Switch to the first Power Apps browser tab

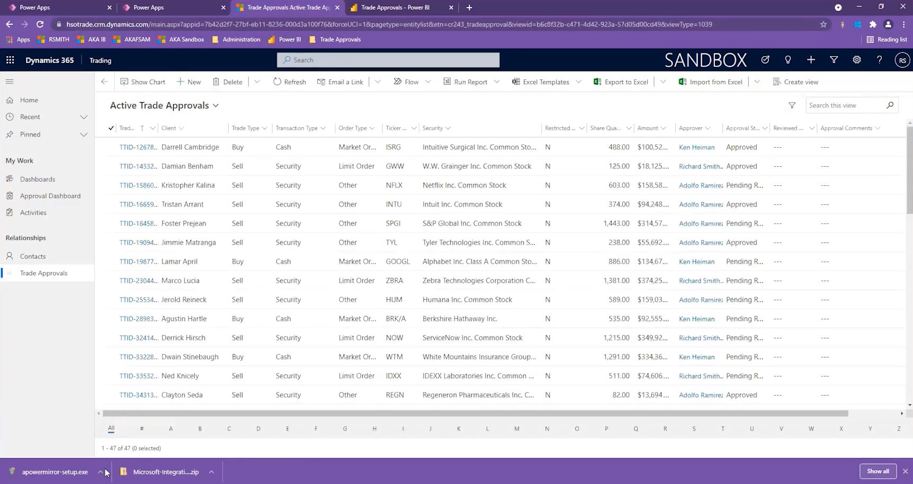coord(58,8)
